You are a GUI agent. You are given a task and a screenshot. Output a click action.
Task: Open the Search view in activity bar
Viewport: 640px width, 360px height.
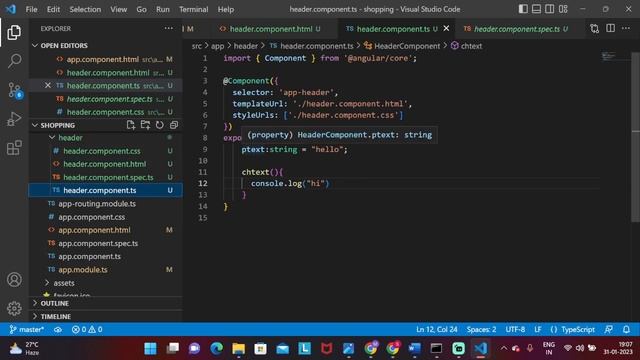[14, 61]
